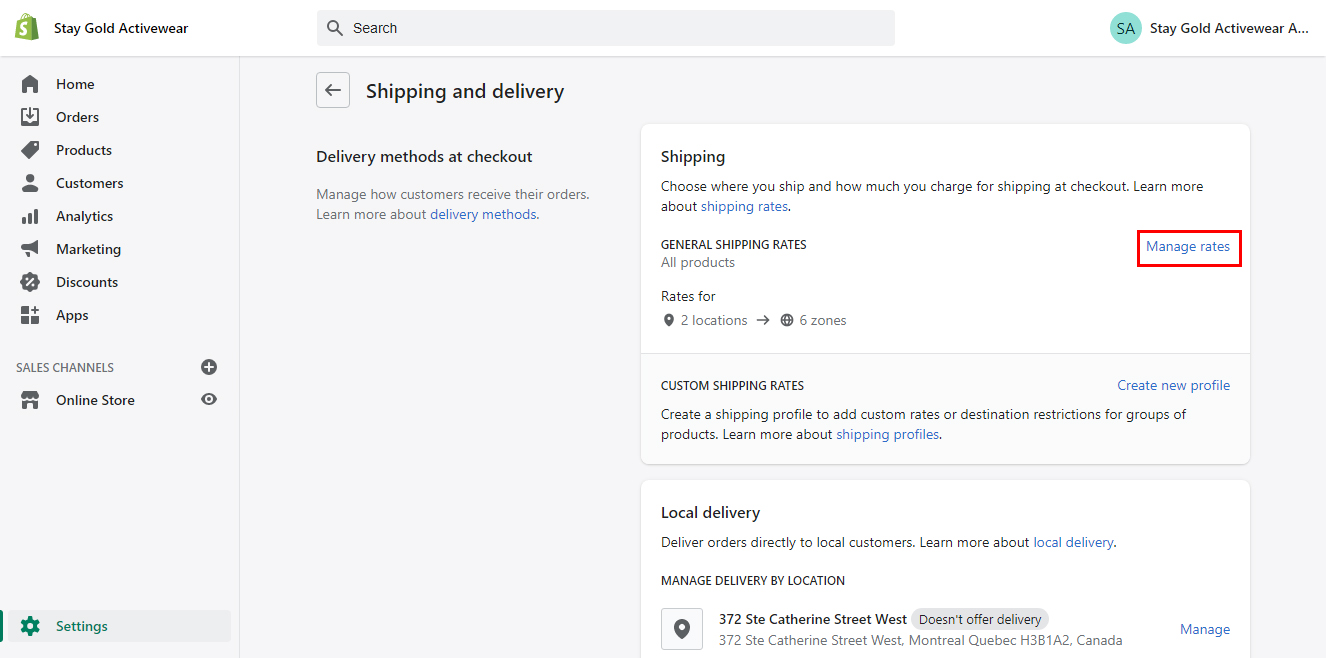Click the Home icon in sidebar
This screenshot has height=658, width=1326.
click(30, 84)
